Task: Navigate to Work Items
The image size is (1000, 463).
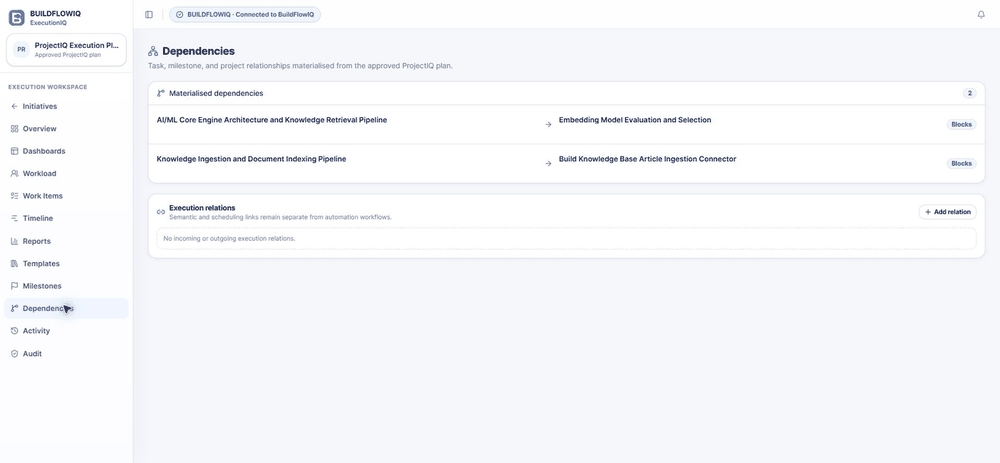Action: point(66,196)
